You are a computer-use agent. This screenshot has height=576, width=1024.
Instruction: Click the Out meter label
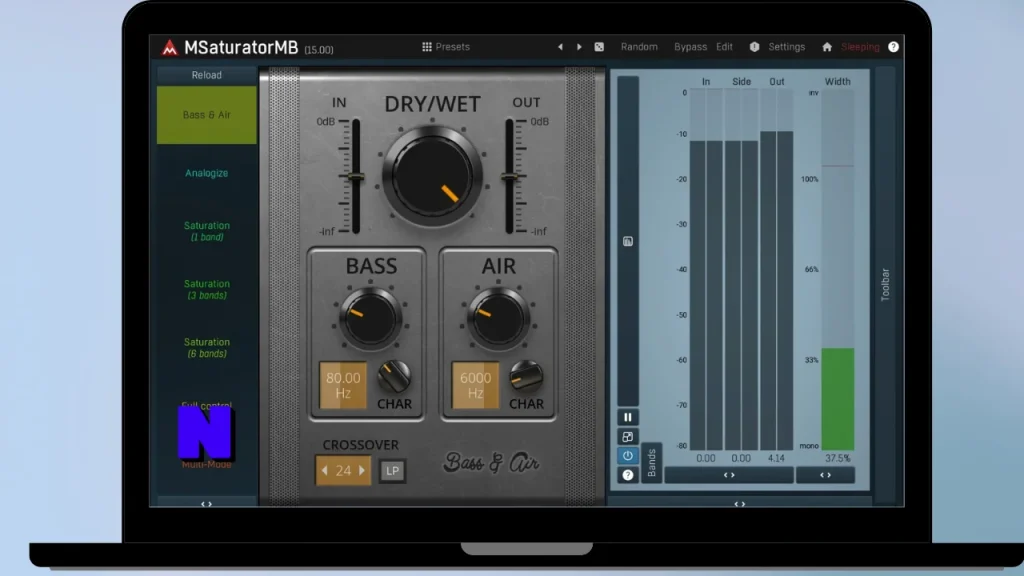click(x=776, y=82)
